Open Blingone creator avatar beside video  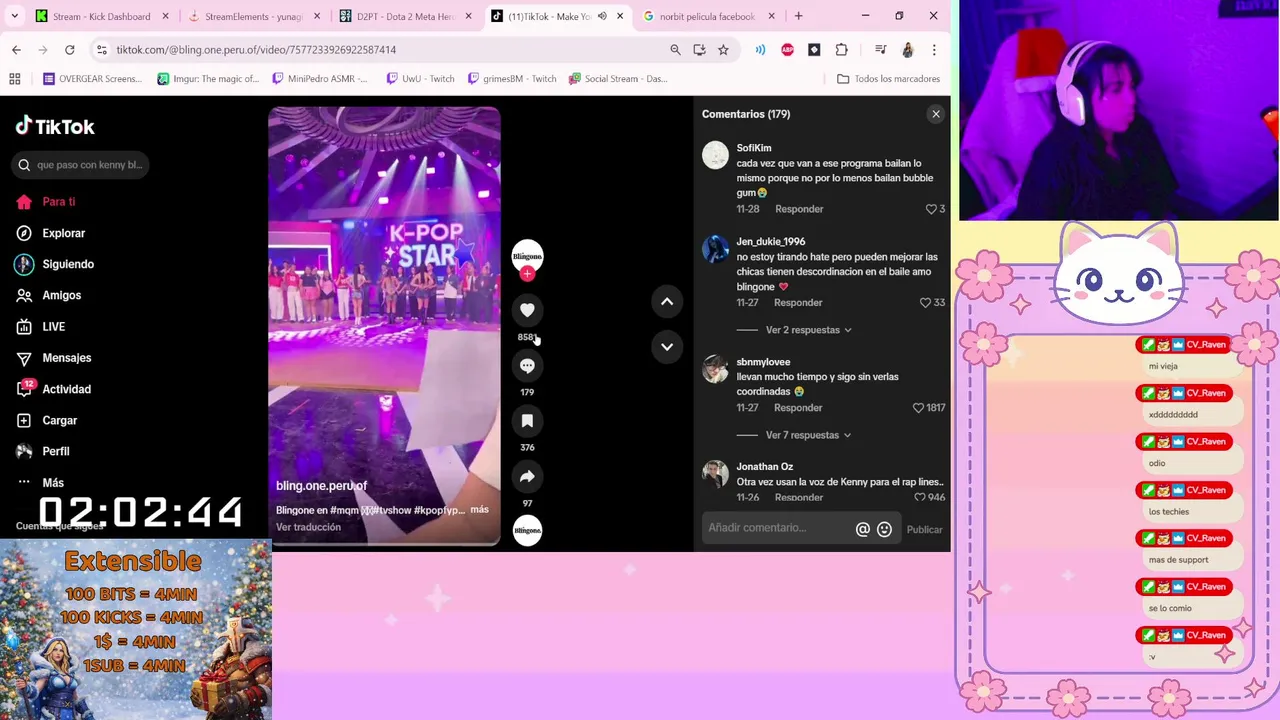(527, 255)
